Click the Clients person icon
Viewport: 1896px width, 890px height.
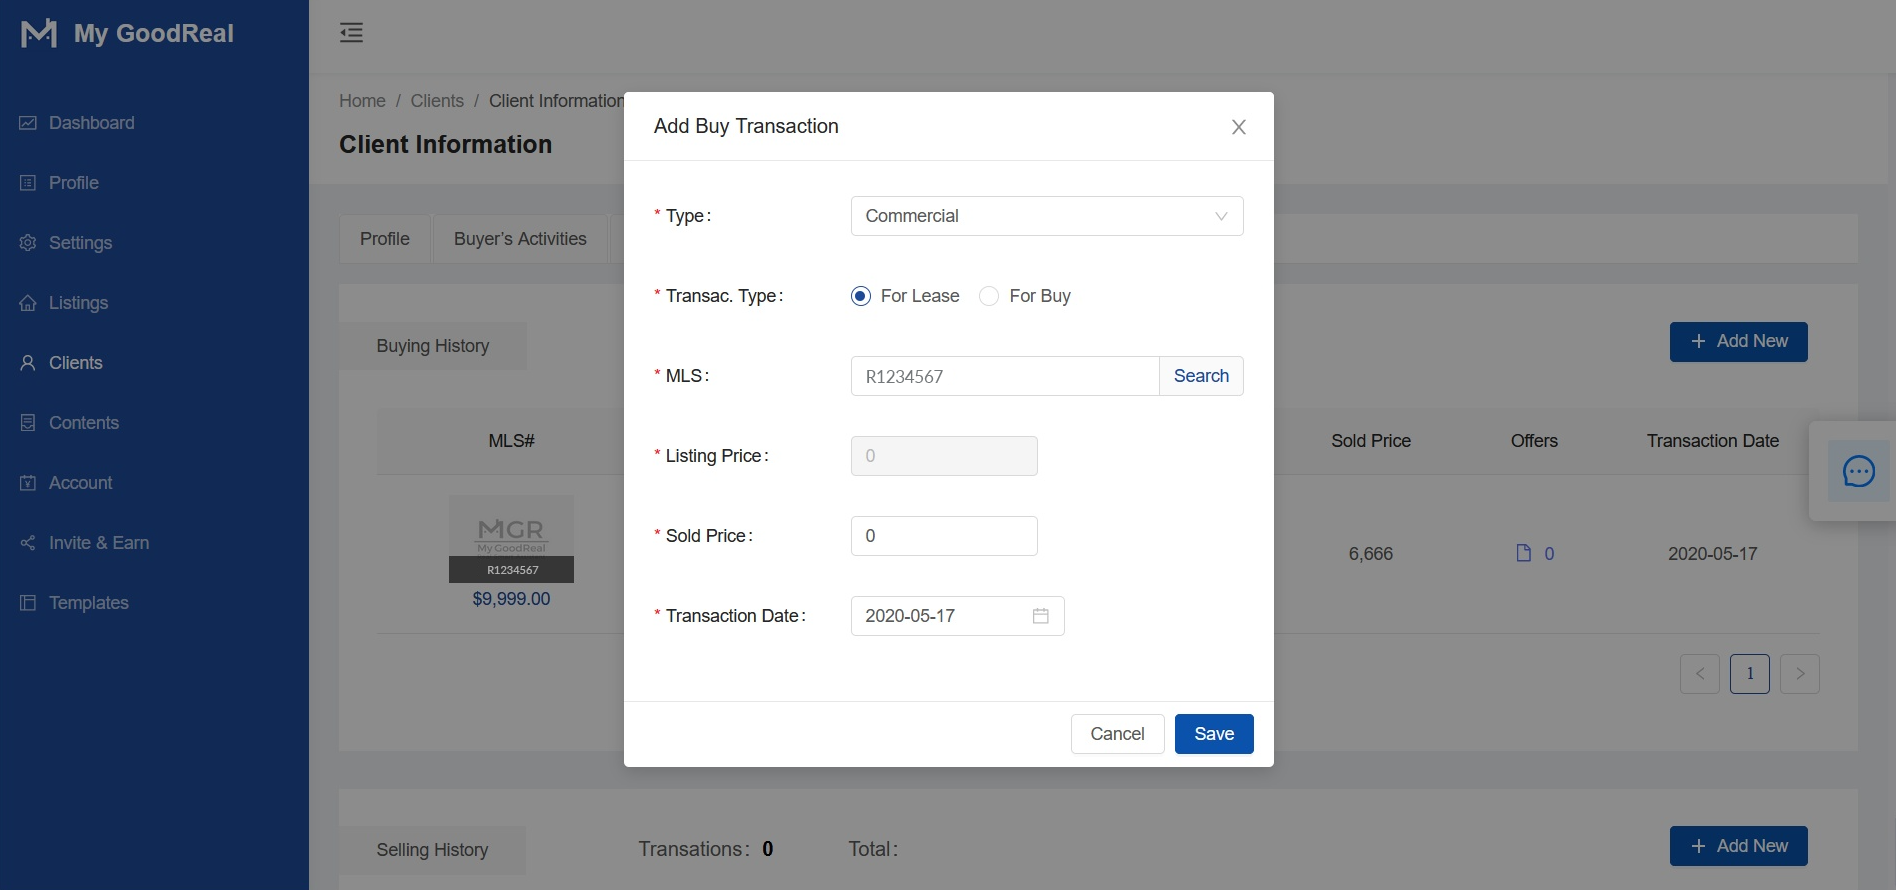pos(28,363)
